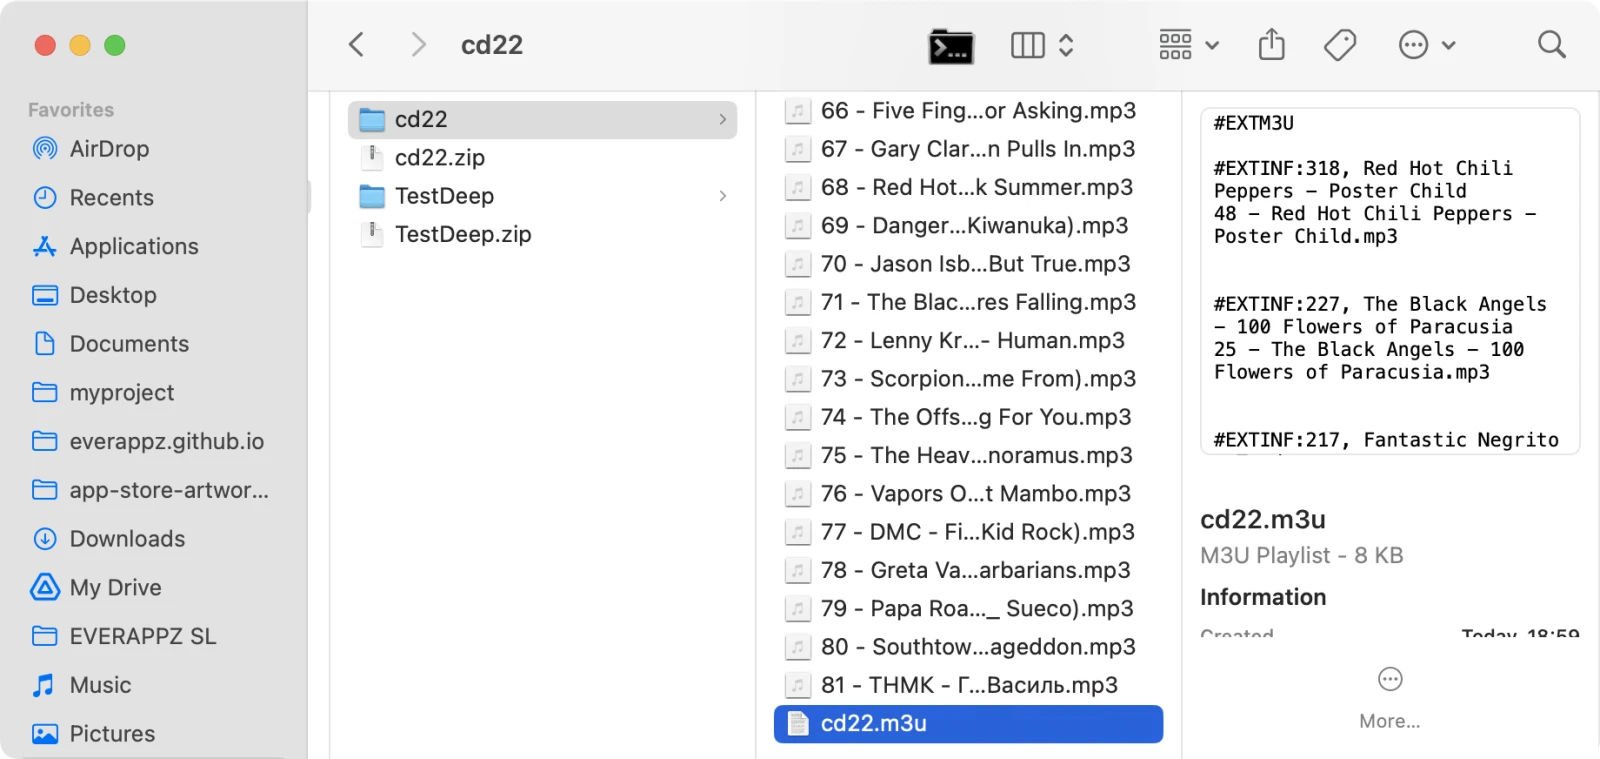Open the grouping options dropdown
The height and width of the screenshot is (759, 1600).
pyautogui.click(x=1188, y=45)
